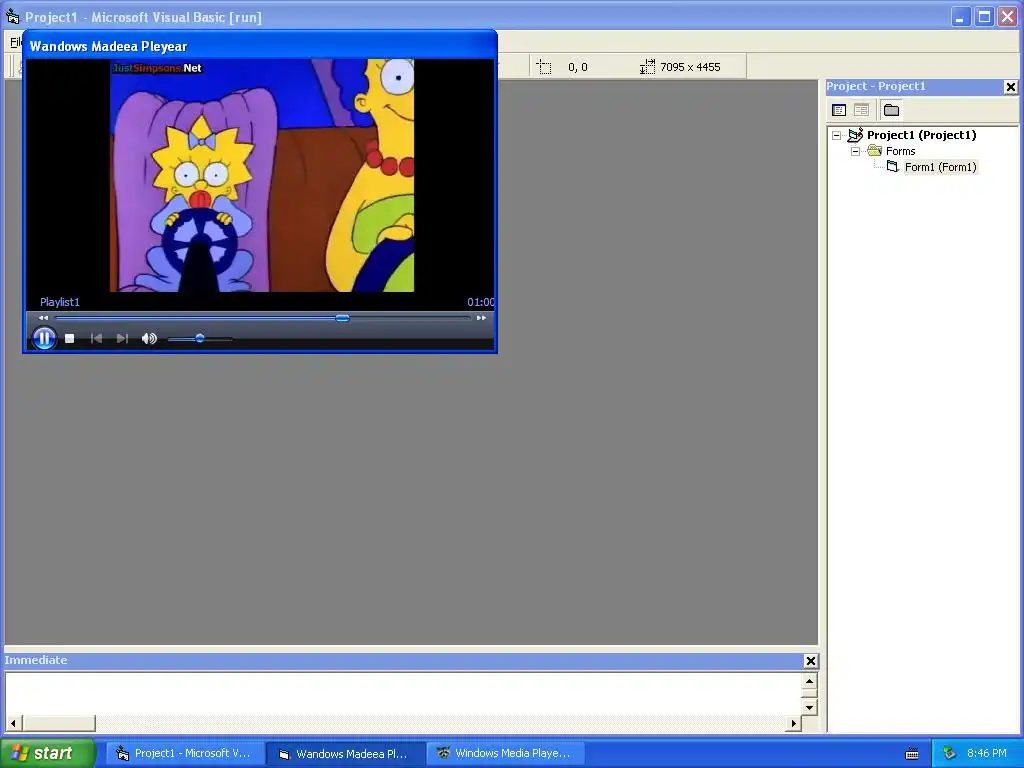Rewind using the seek bar's left arrows
The height and width of the screenshot is (768, 1024).
(x=43, y=318)
